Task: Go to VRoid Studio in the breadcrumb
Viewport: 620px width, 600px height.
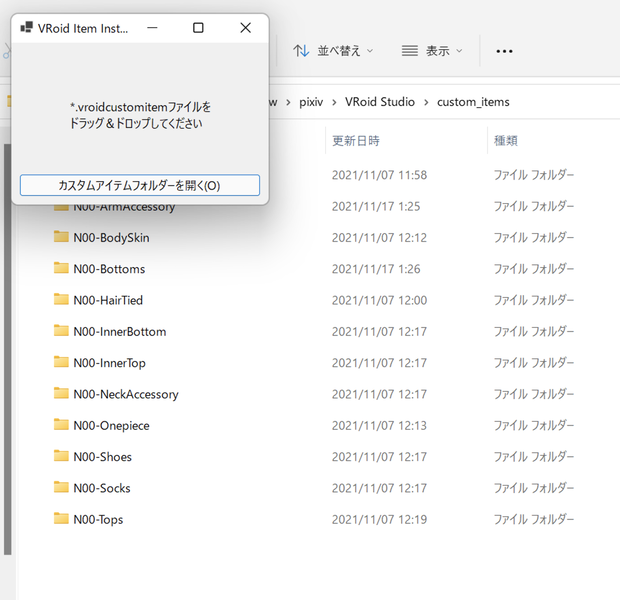Action: tap(380, 102)
